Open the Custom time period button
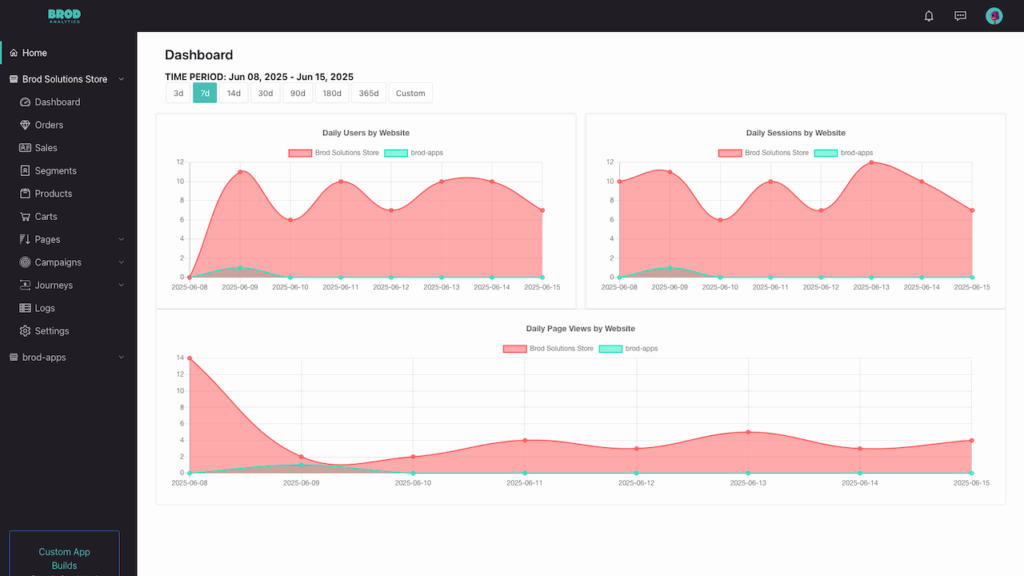This screenshot has height=576, width=1024. 410,92
